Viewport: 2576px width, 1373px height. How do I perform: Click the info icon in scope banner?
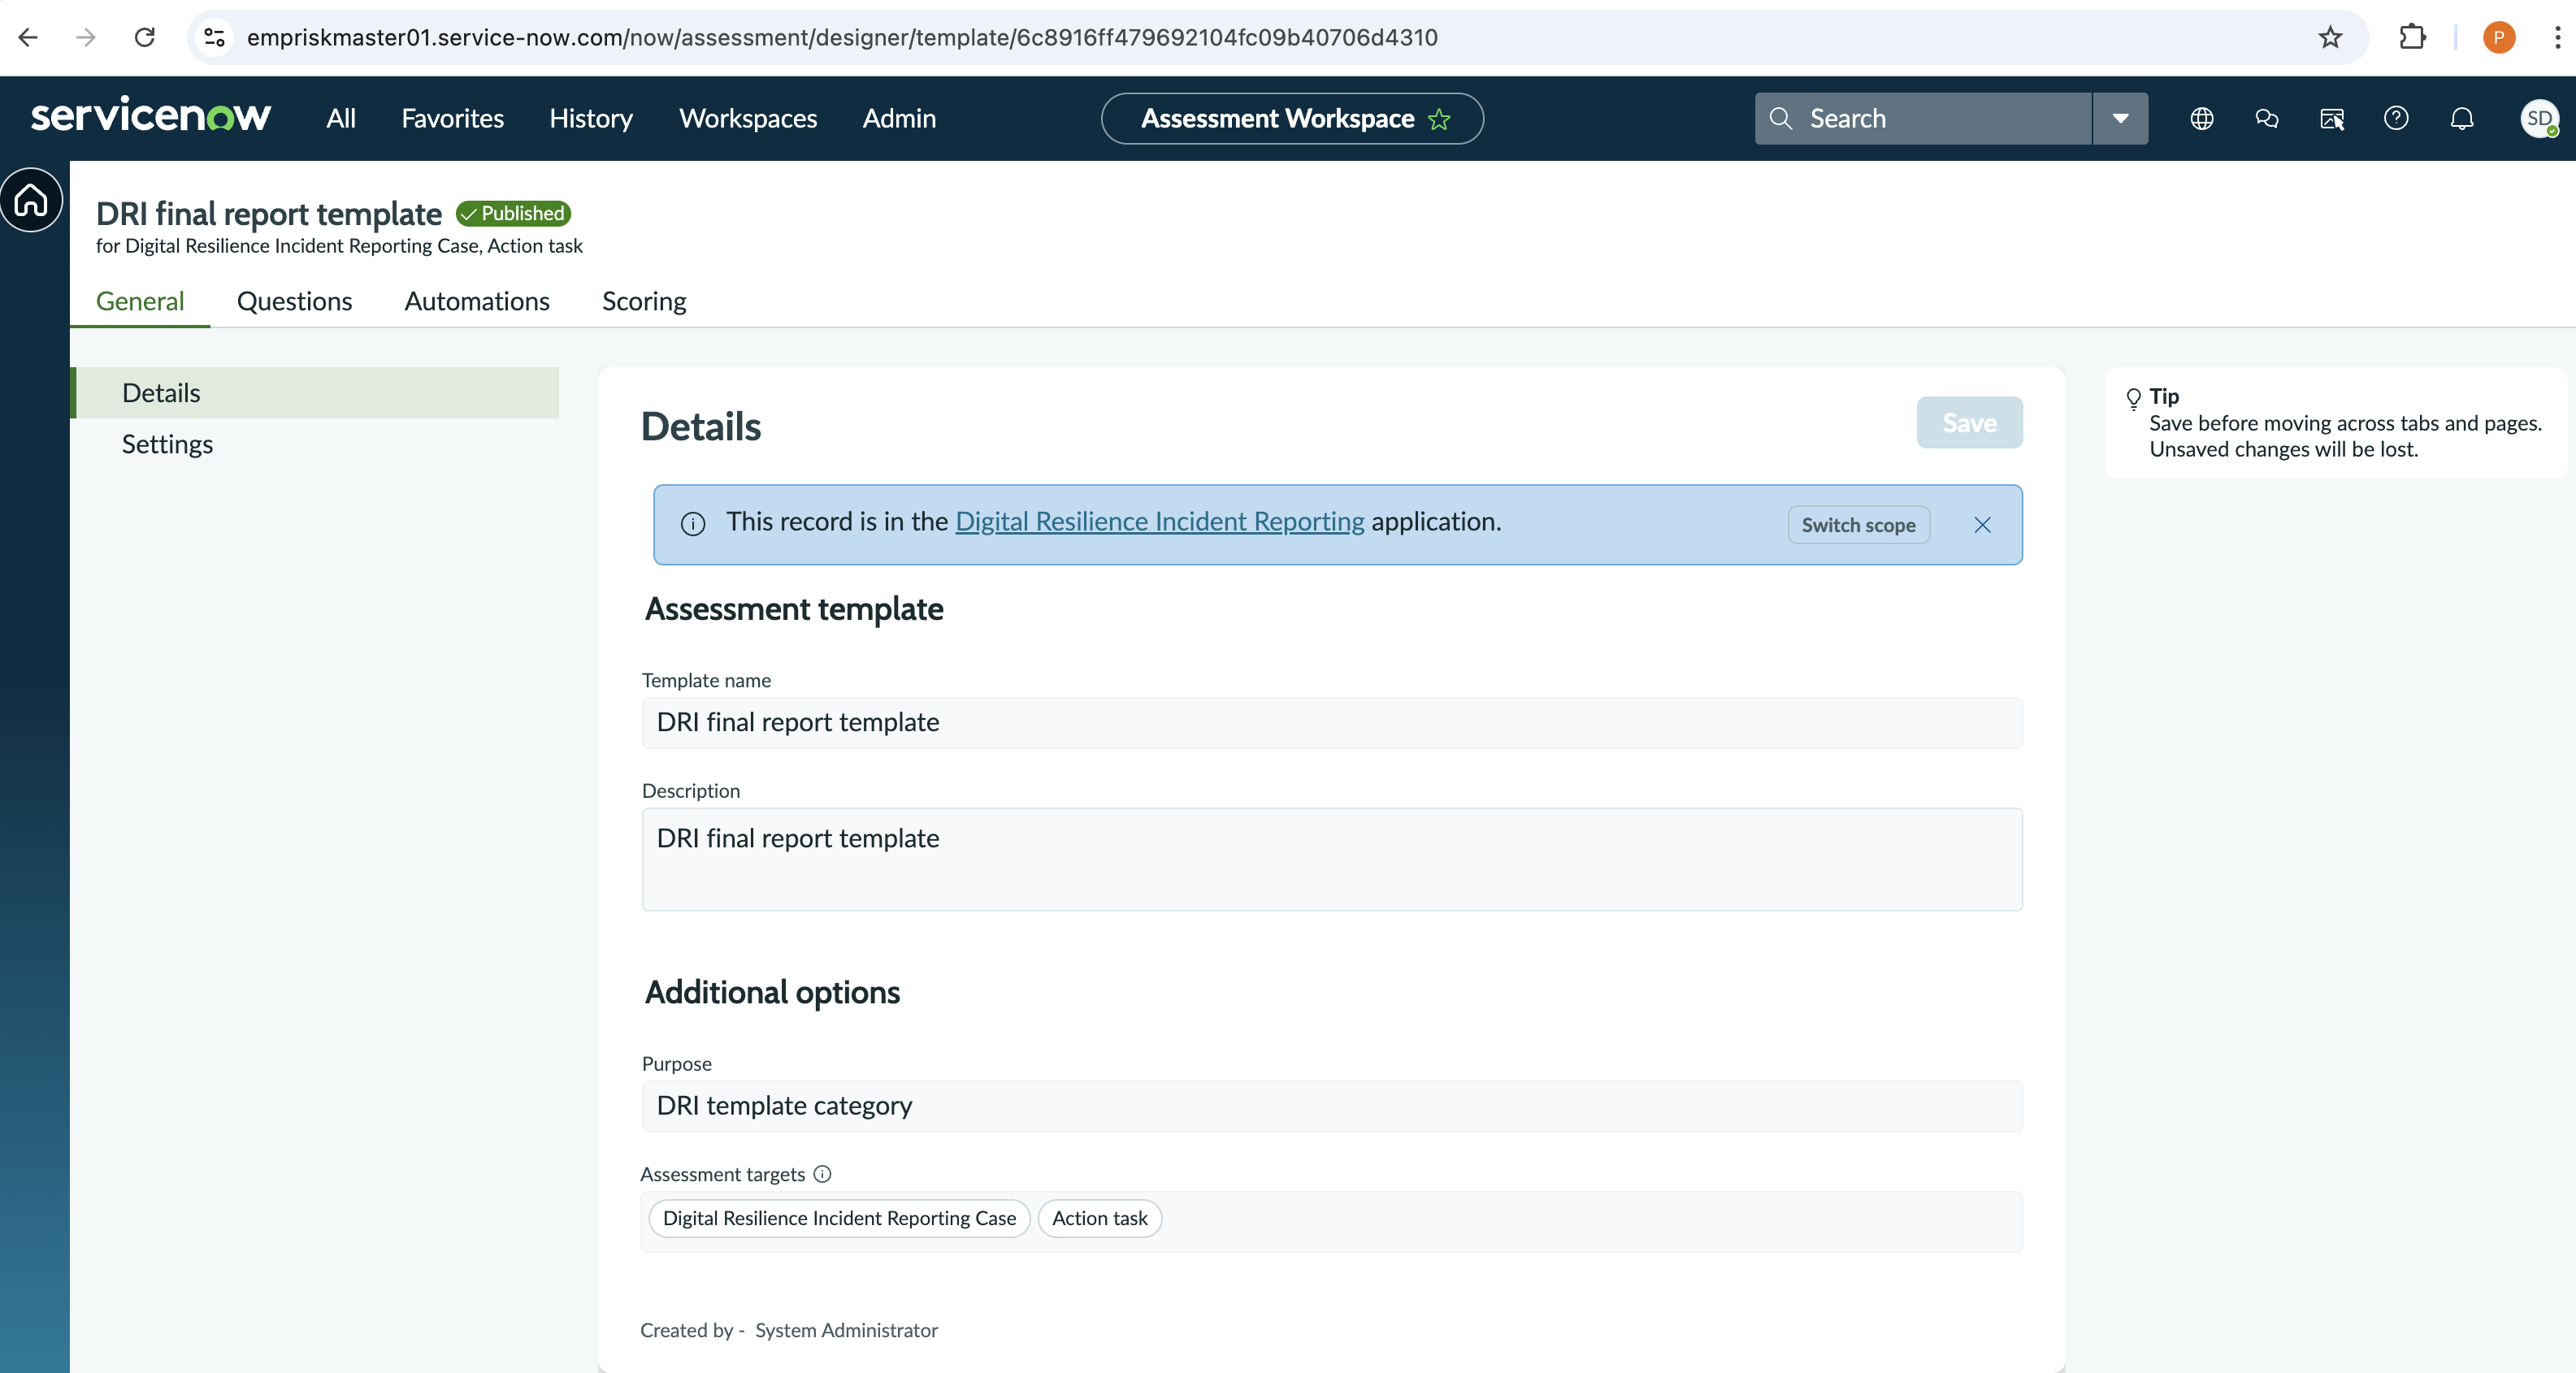(x=693, y=523)
